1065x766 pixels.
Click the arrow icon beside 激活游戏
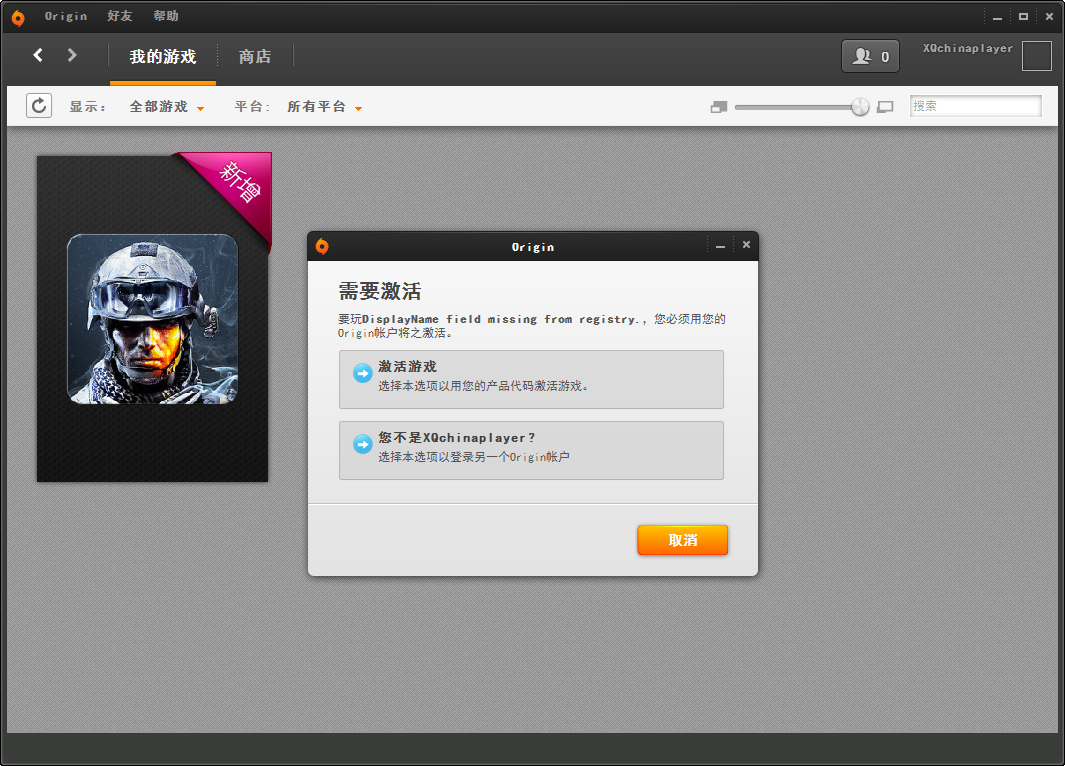click(x=363, y=373)
